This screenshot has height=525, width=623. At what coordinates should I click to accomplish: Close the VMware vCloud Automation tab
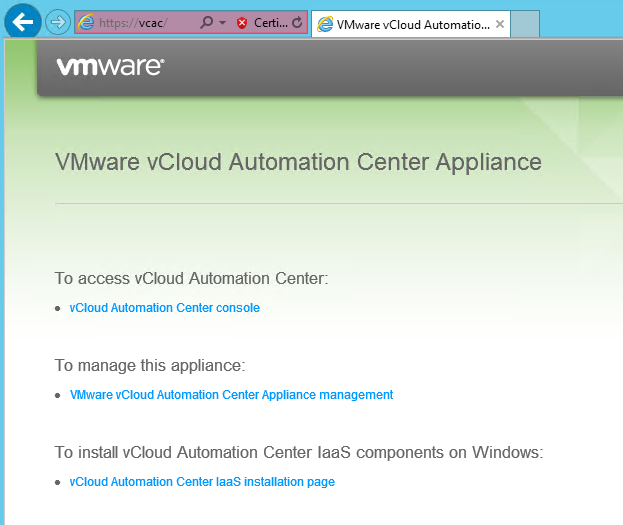(500, 23)
